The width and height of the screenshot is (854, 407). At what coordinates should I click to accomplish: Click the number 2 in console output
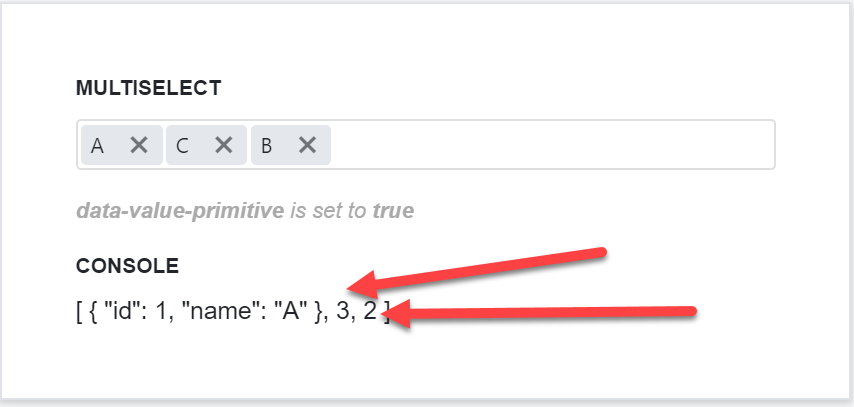370,313
